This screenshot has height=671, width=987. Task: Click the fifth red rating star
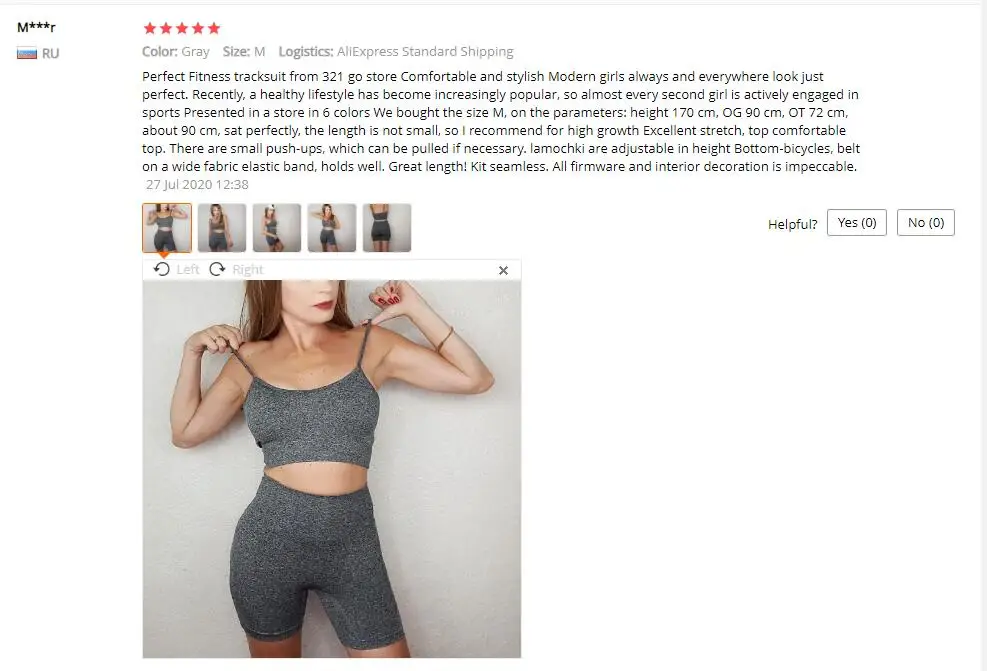(214, 28)
